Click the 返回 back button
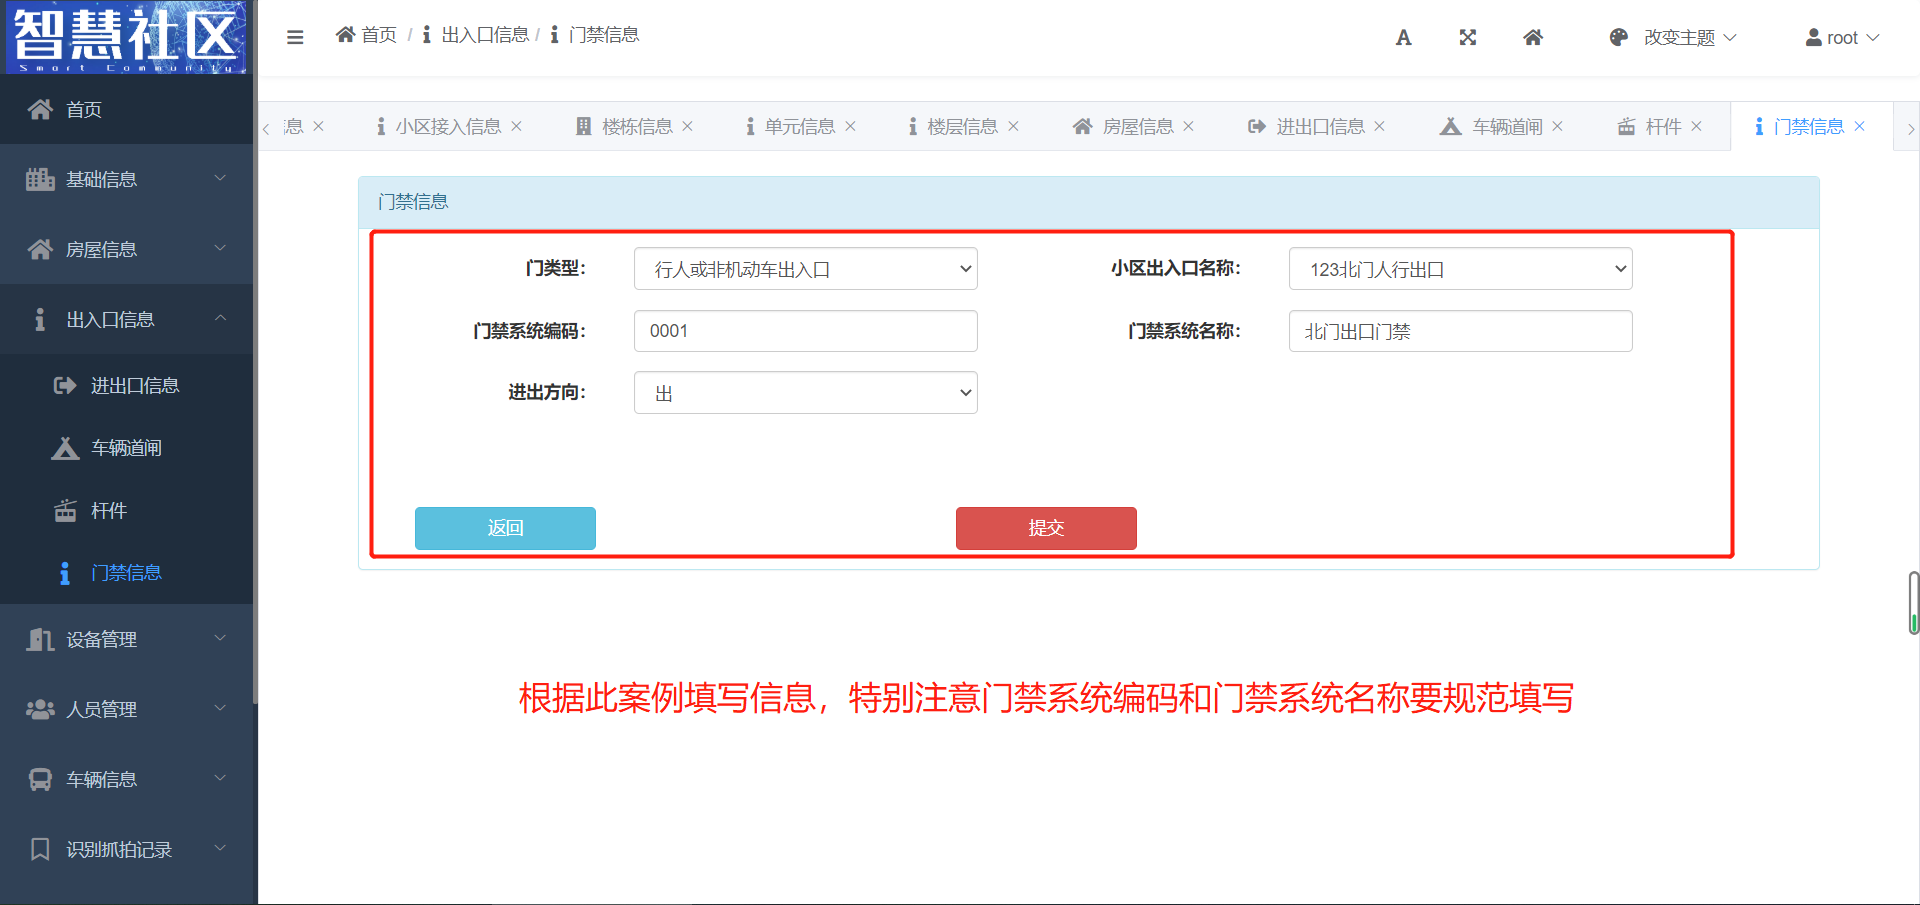This screenshot has width=1920, height=905. 505,528
